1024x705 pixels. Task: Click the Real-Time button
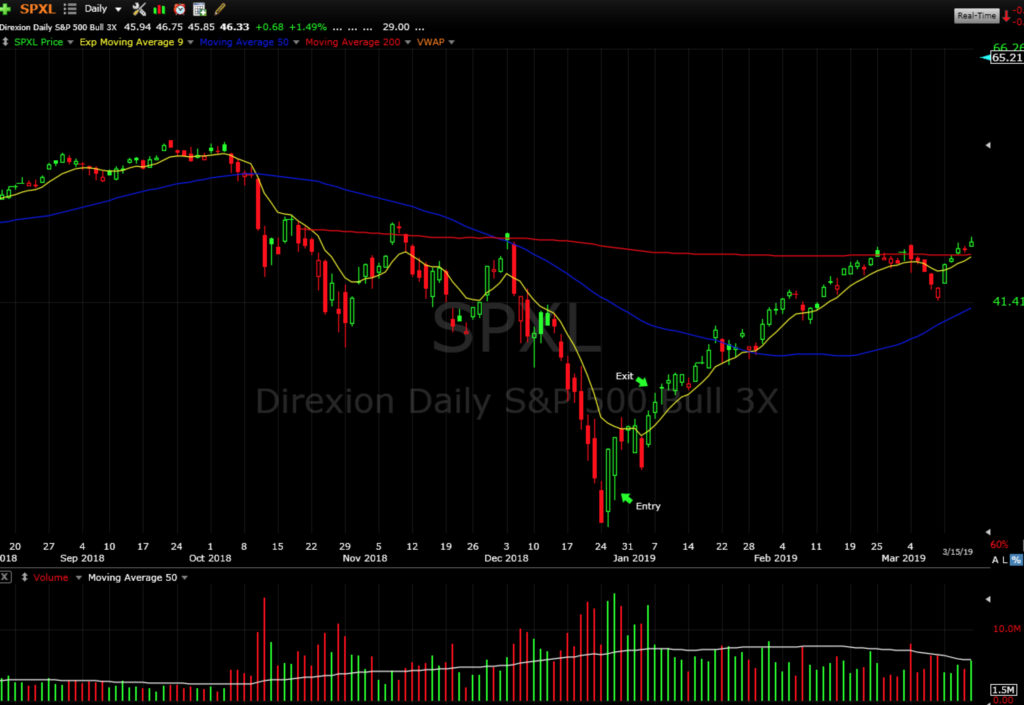click(976, 16)
